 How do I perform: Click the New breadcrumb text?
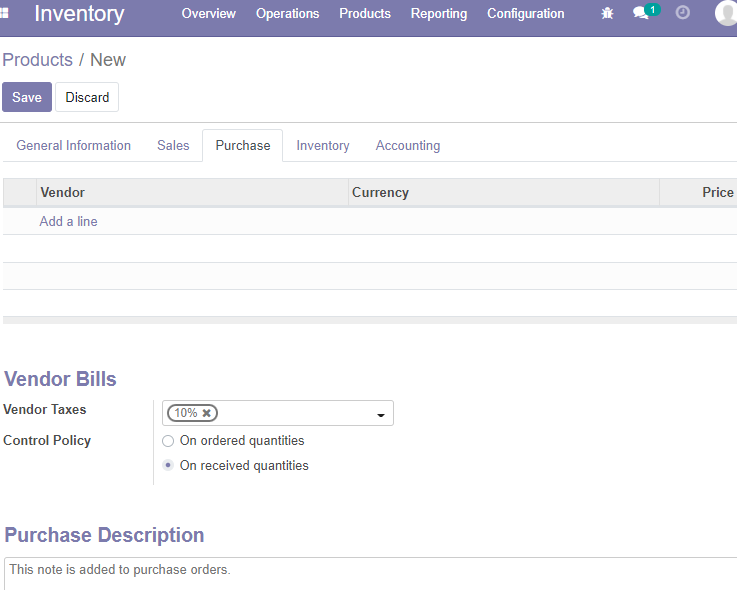(x=108, y=60)
